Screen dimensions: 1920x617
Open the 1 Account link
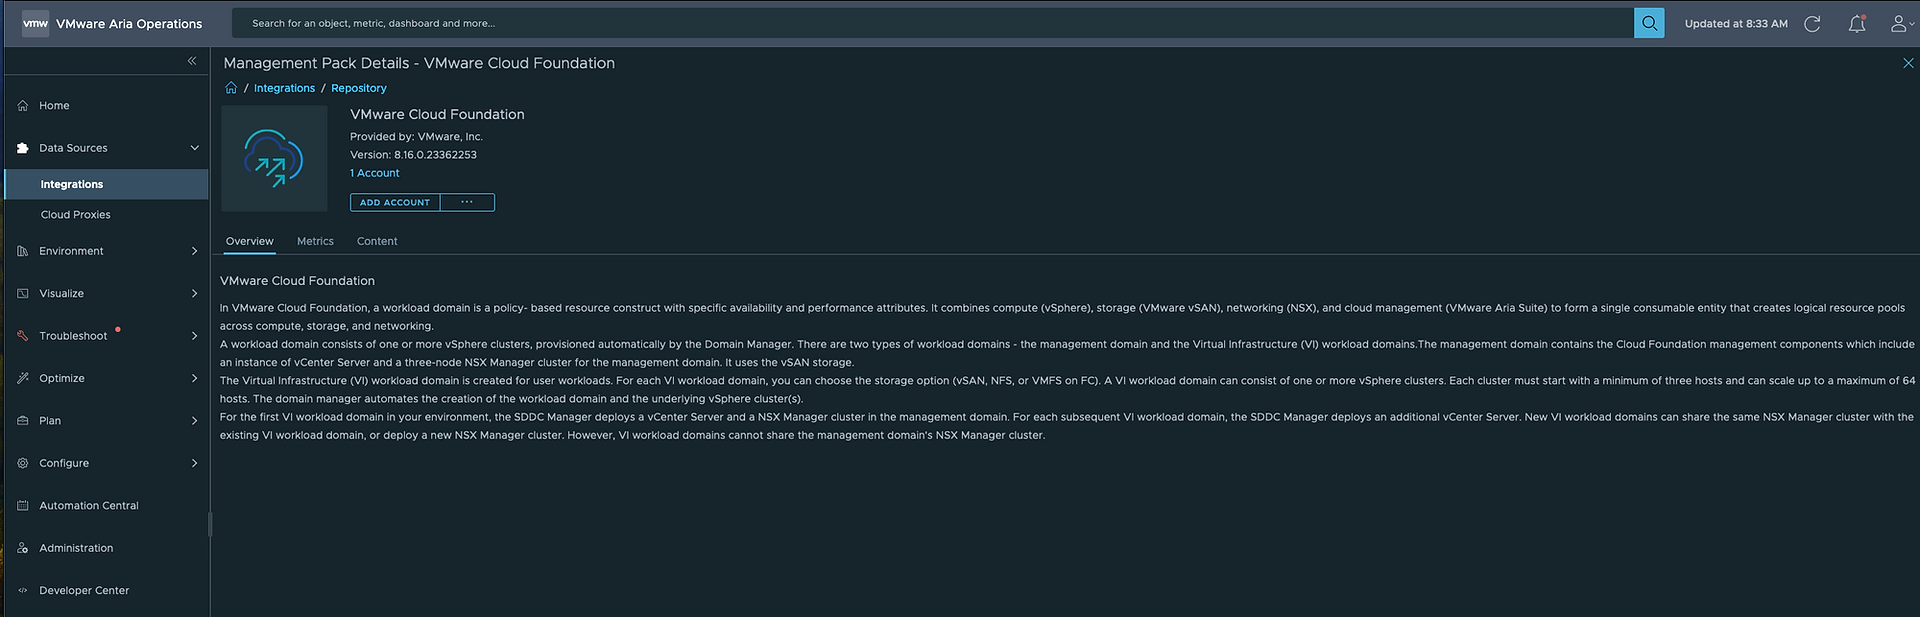[x=374, y=173]
